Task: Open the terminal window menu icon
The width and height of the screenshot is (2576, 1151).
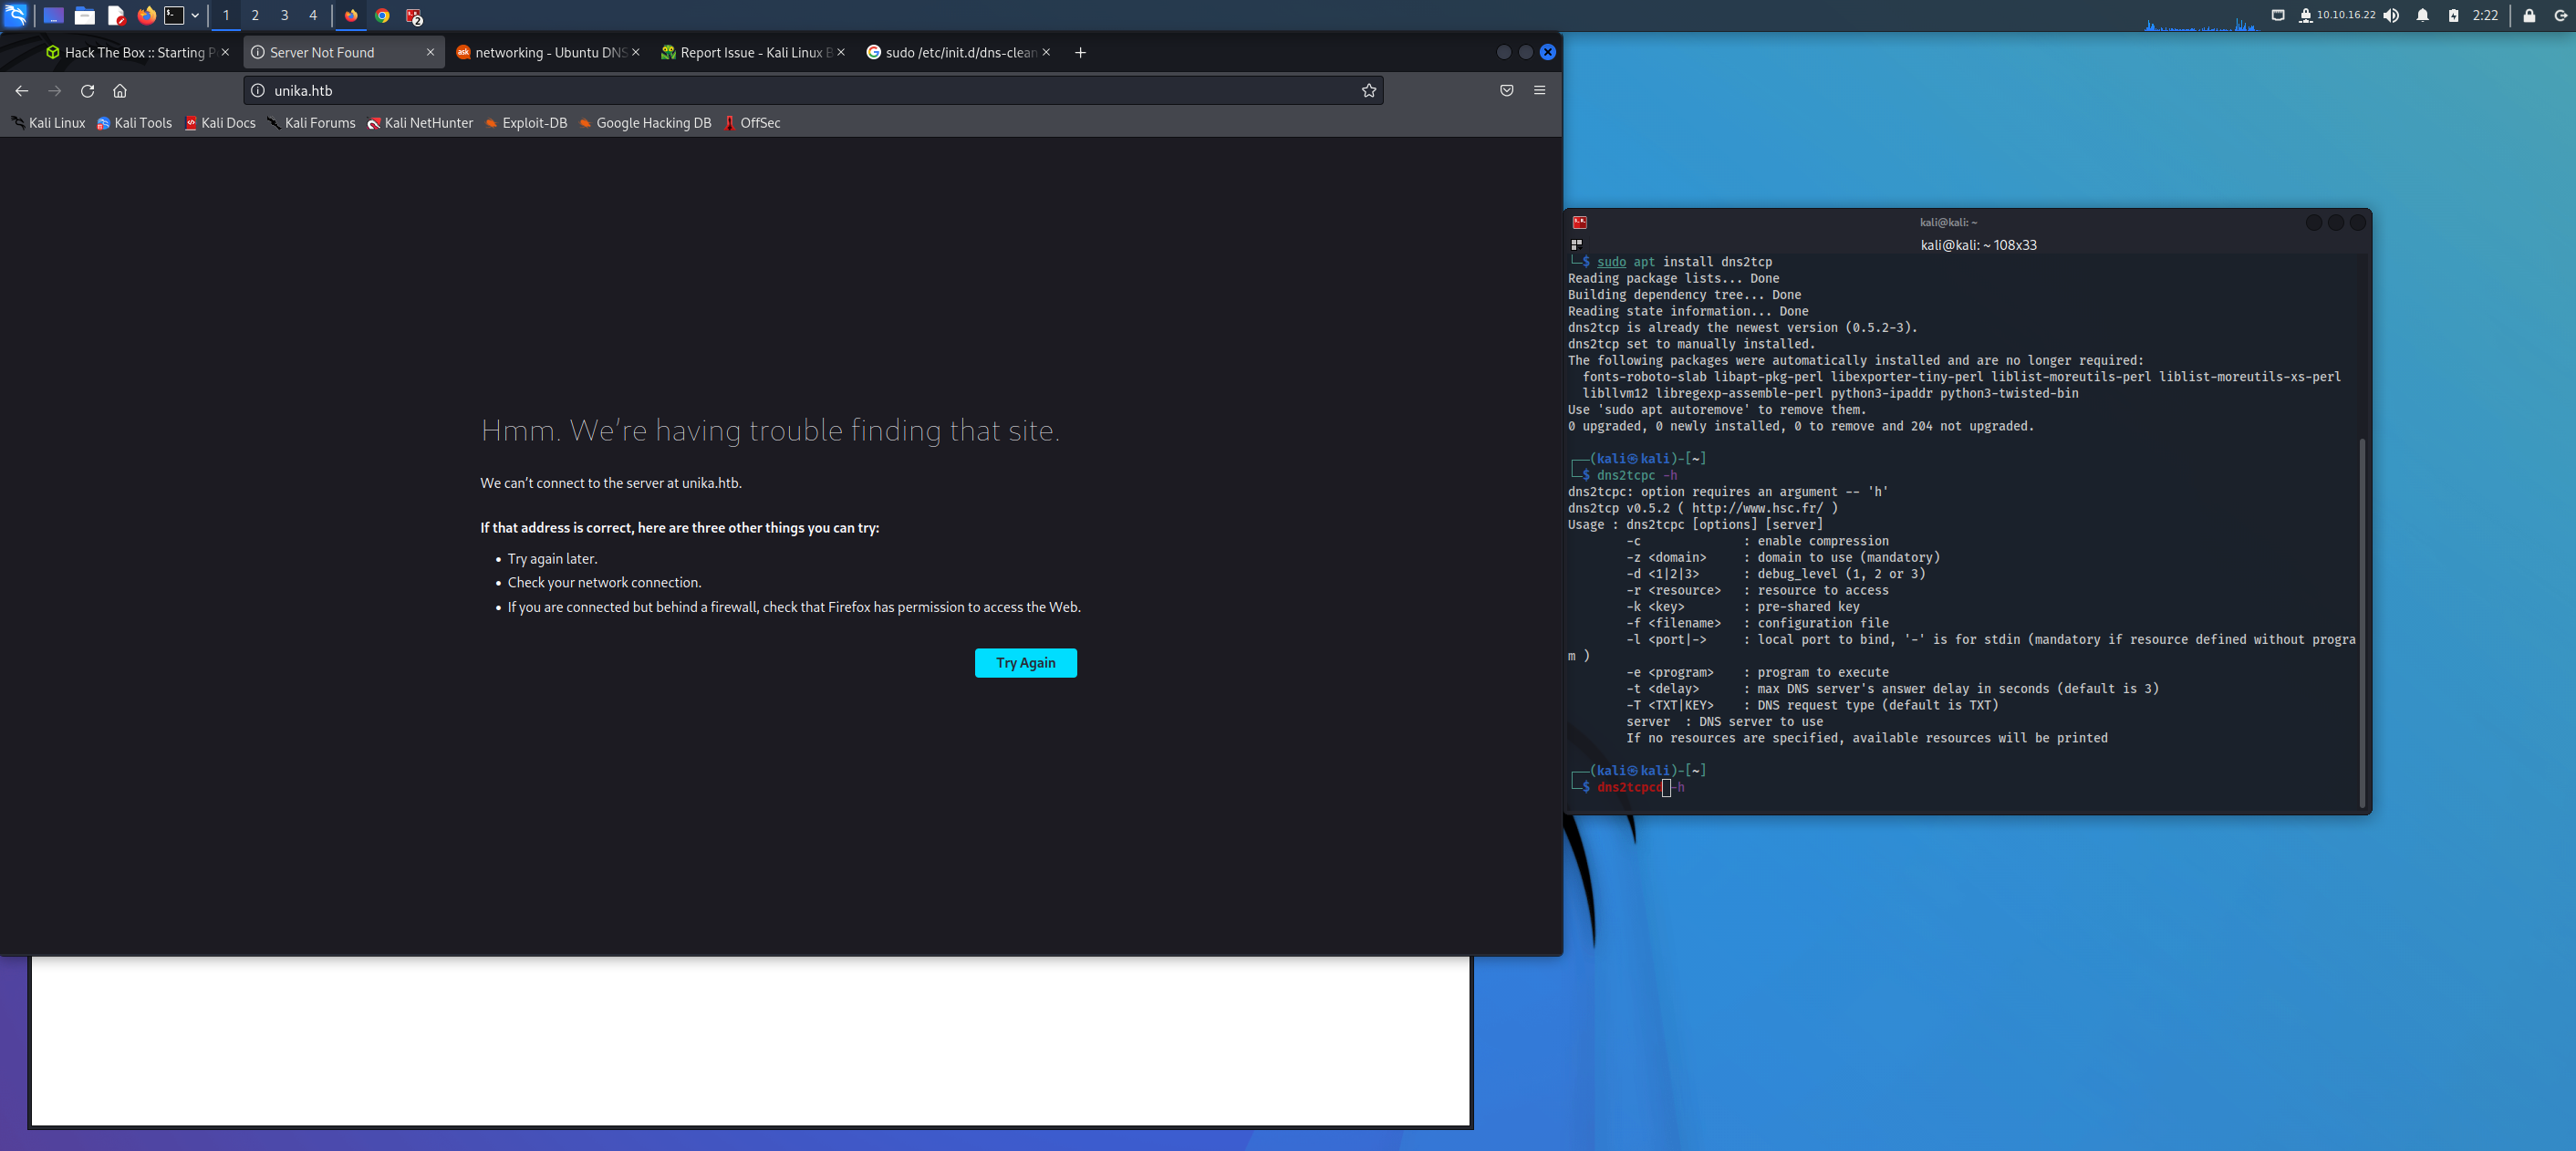Action: (1579, 222)
